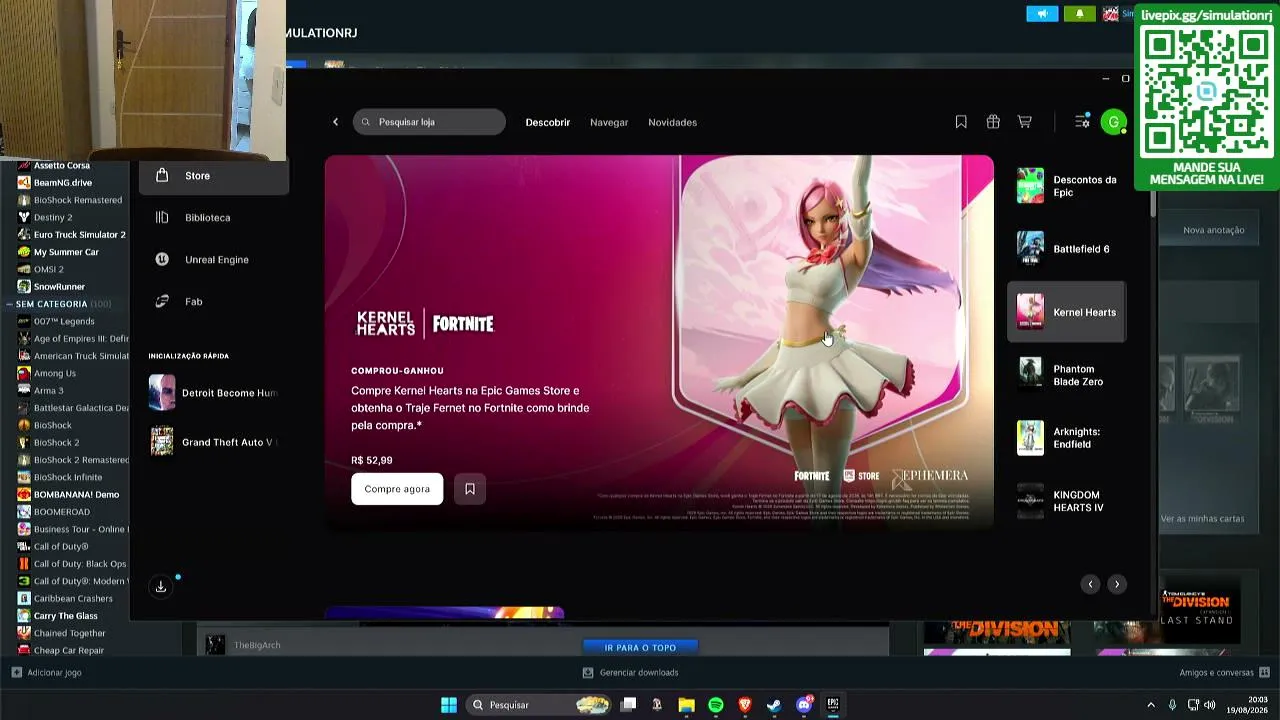
Task: Switch to the Novidades tab
Action: [673, 122]
